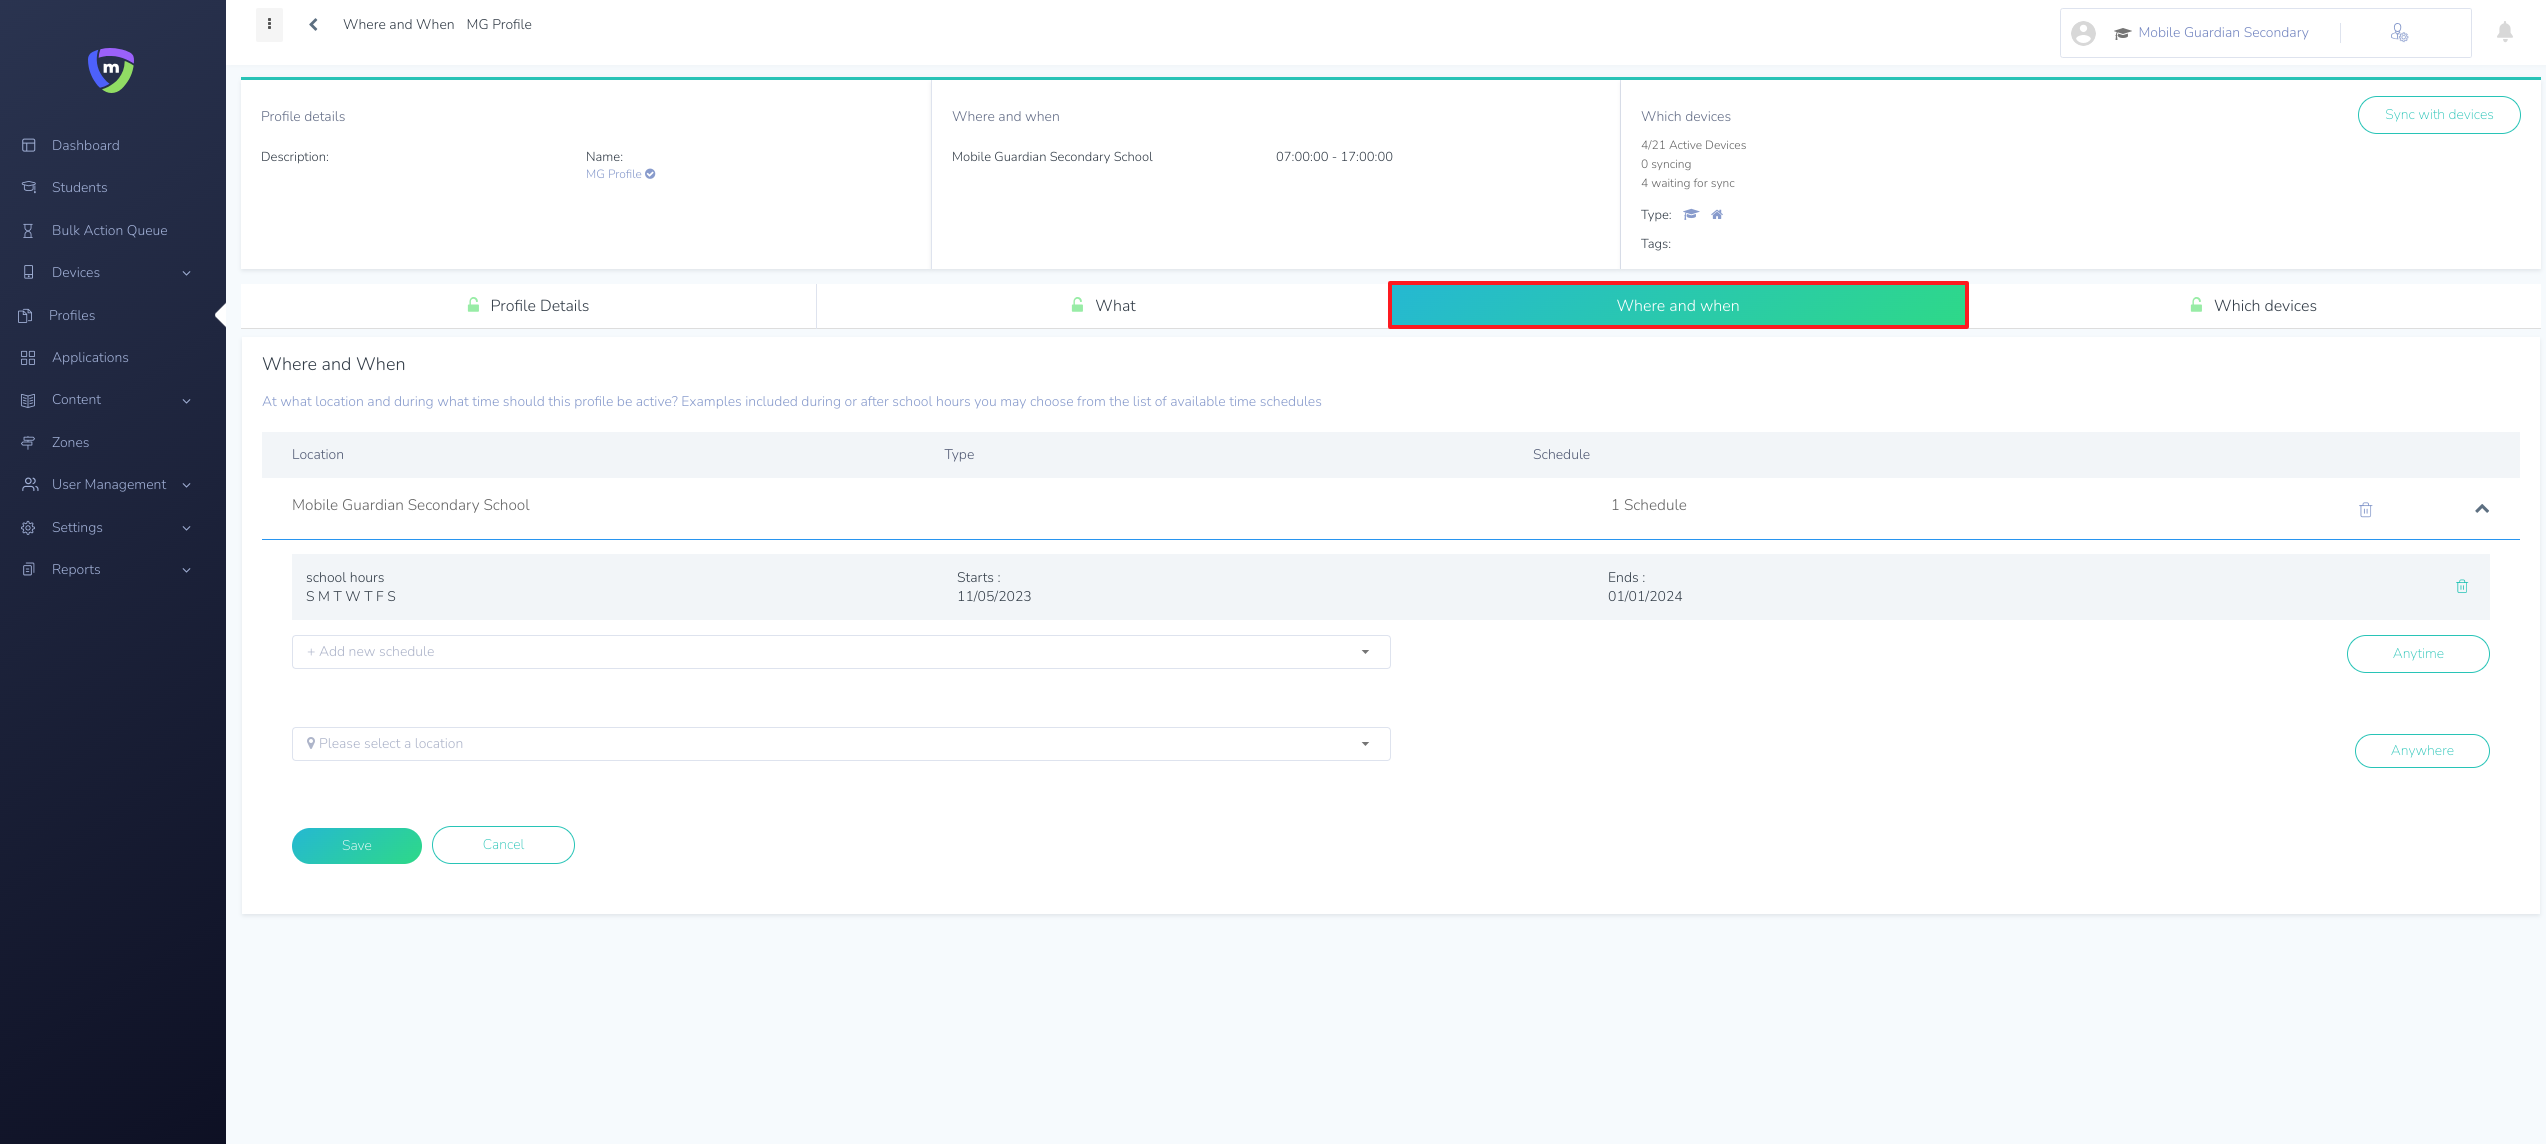The height and width of the screenshot is (1144, 2546).
Task: Click the Anytime button
Action: (2418, 654)
